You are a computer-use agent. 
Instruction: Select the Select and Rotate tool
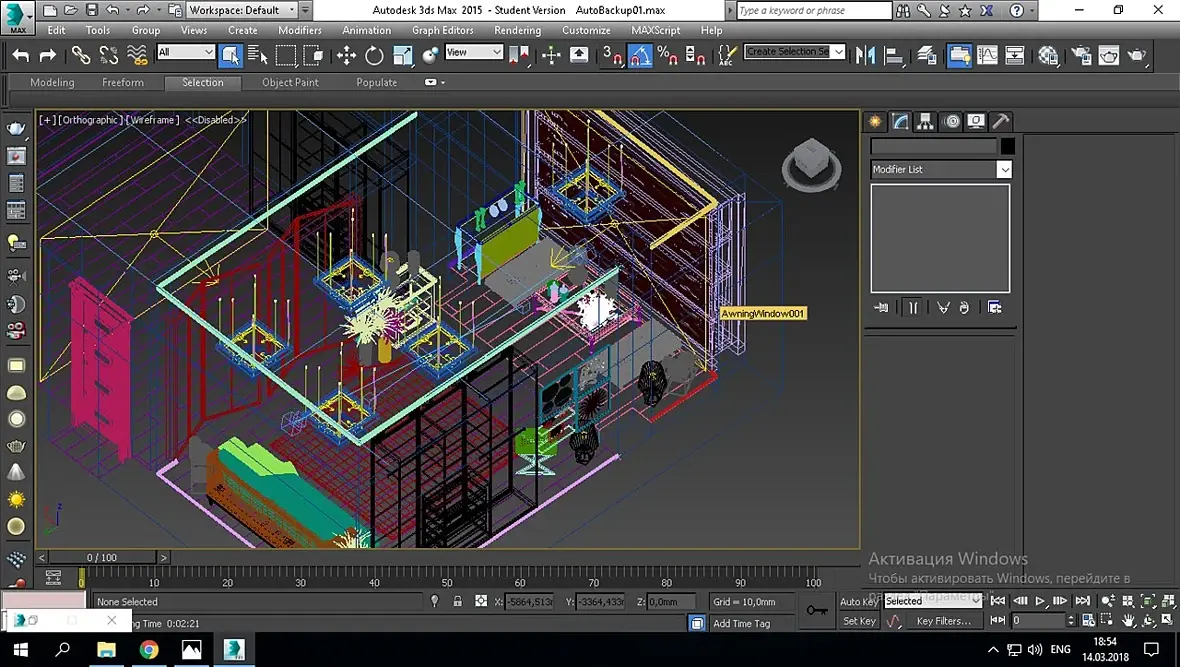click(374, 55)
